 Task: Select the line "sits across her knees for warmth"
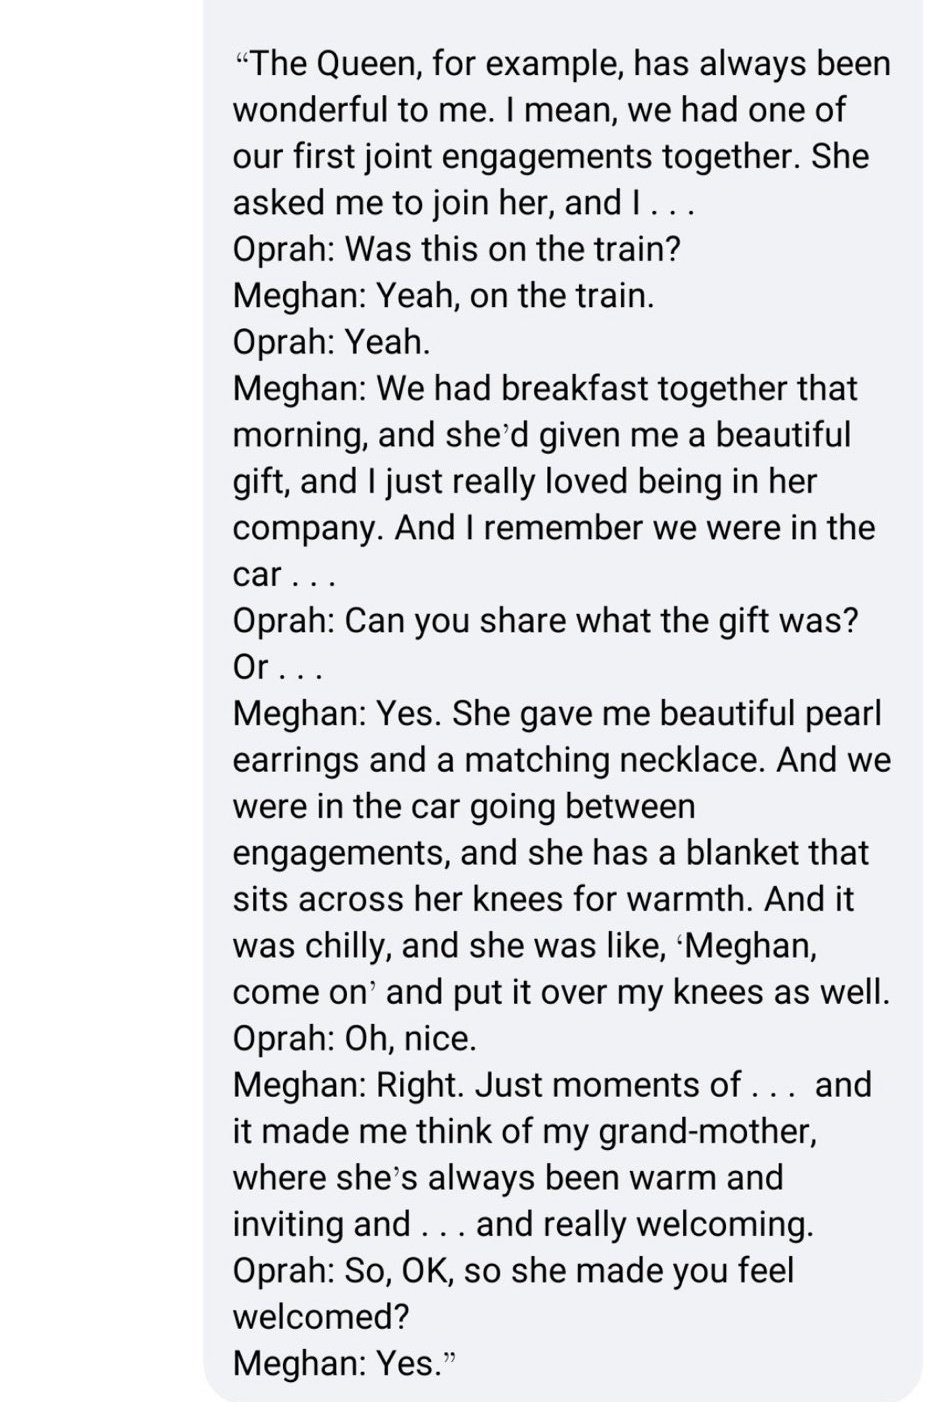pyautogui.click(x=544, y=899)
